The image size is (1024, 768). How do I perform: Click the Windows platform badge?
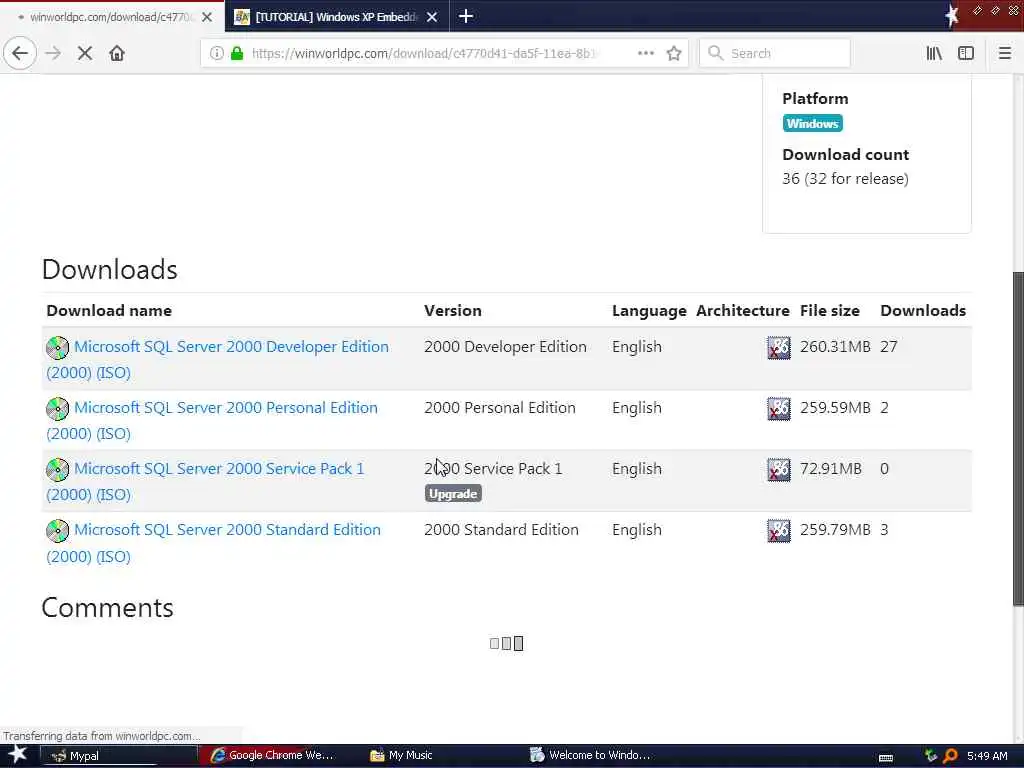coord(812,123)
